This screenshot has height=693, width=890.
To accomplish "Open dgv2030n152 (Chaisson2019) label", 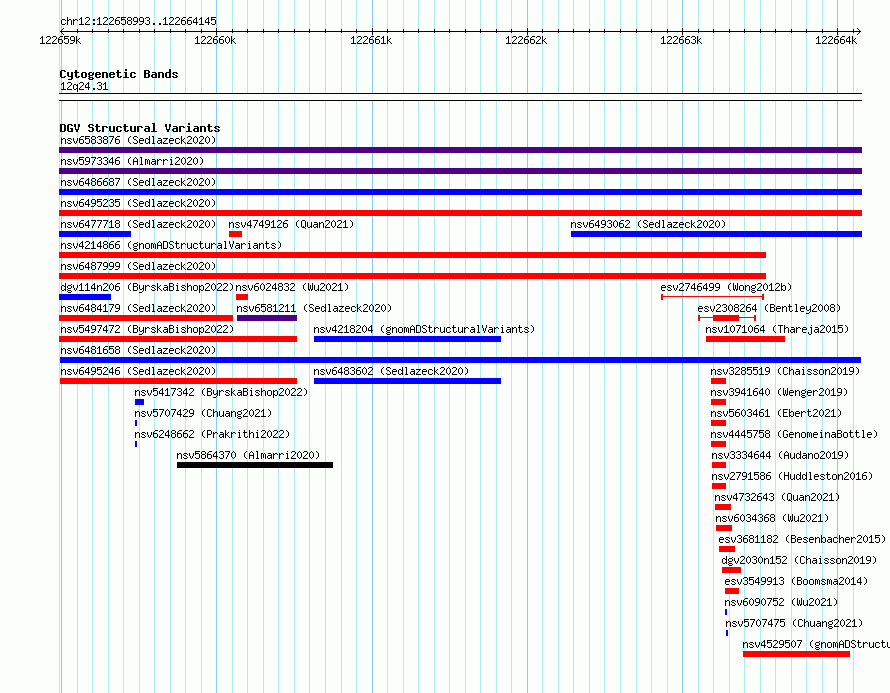I will tap(799, 560).
